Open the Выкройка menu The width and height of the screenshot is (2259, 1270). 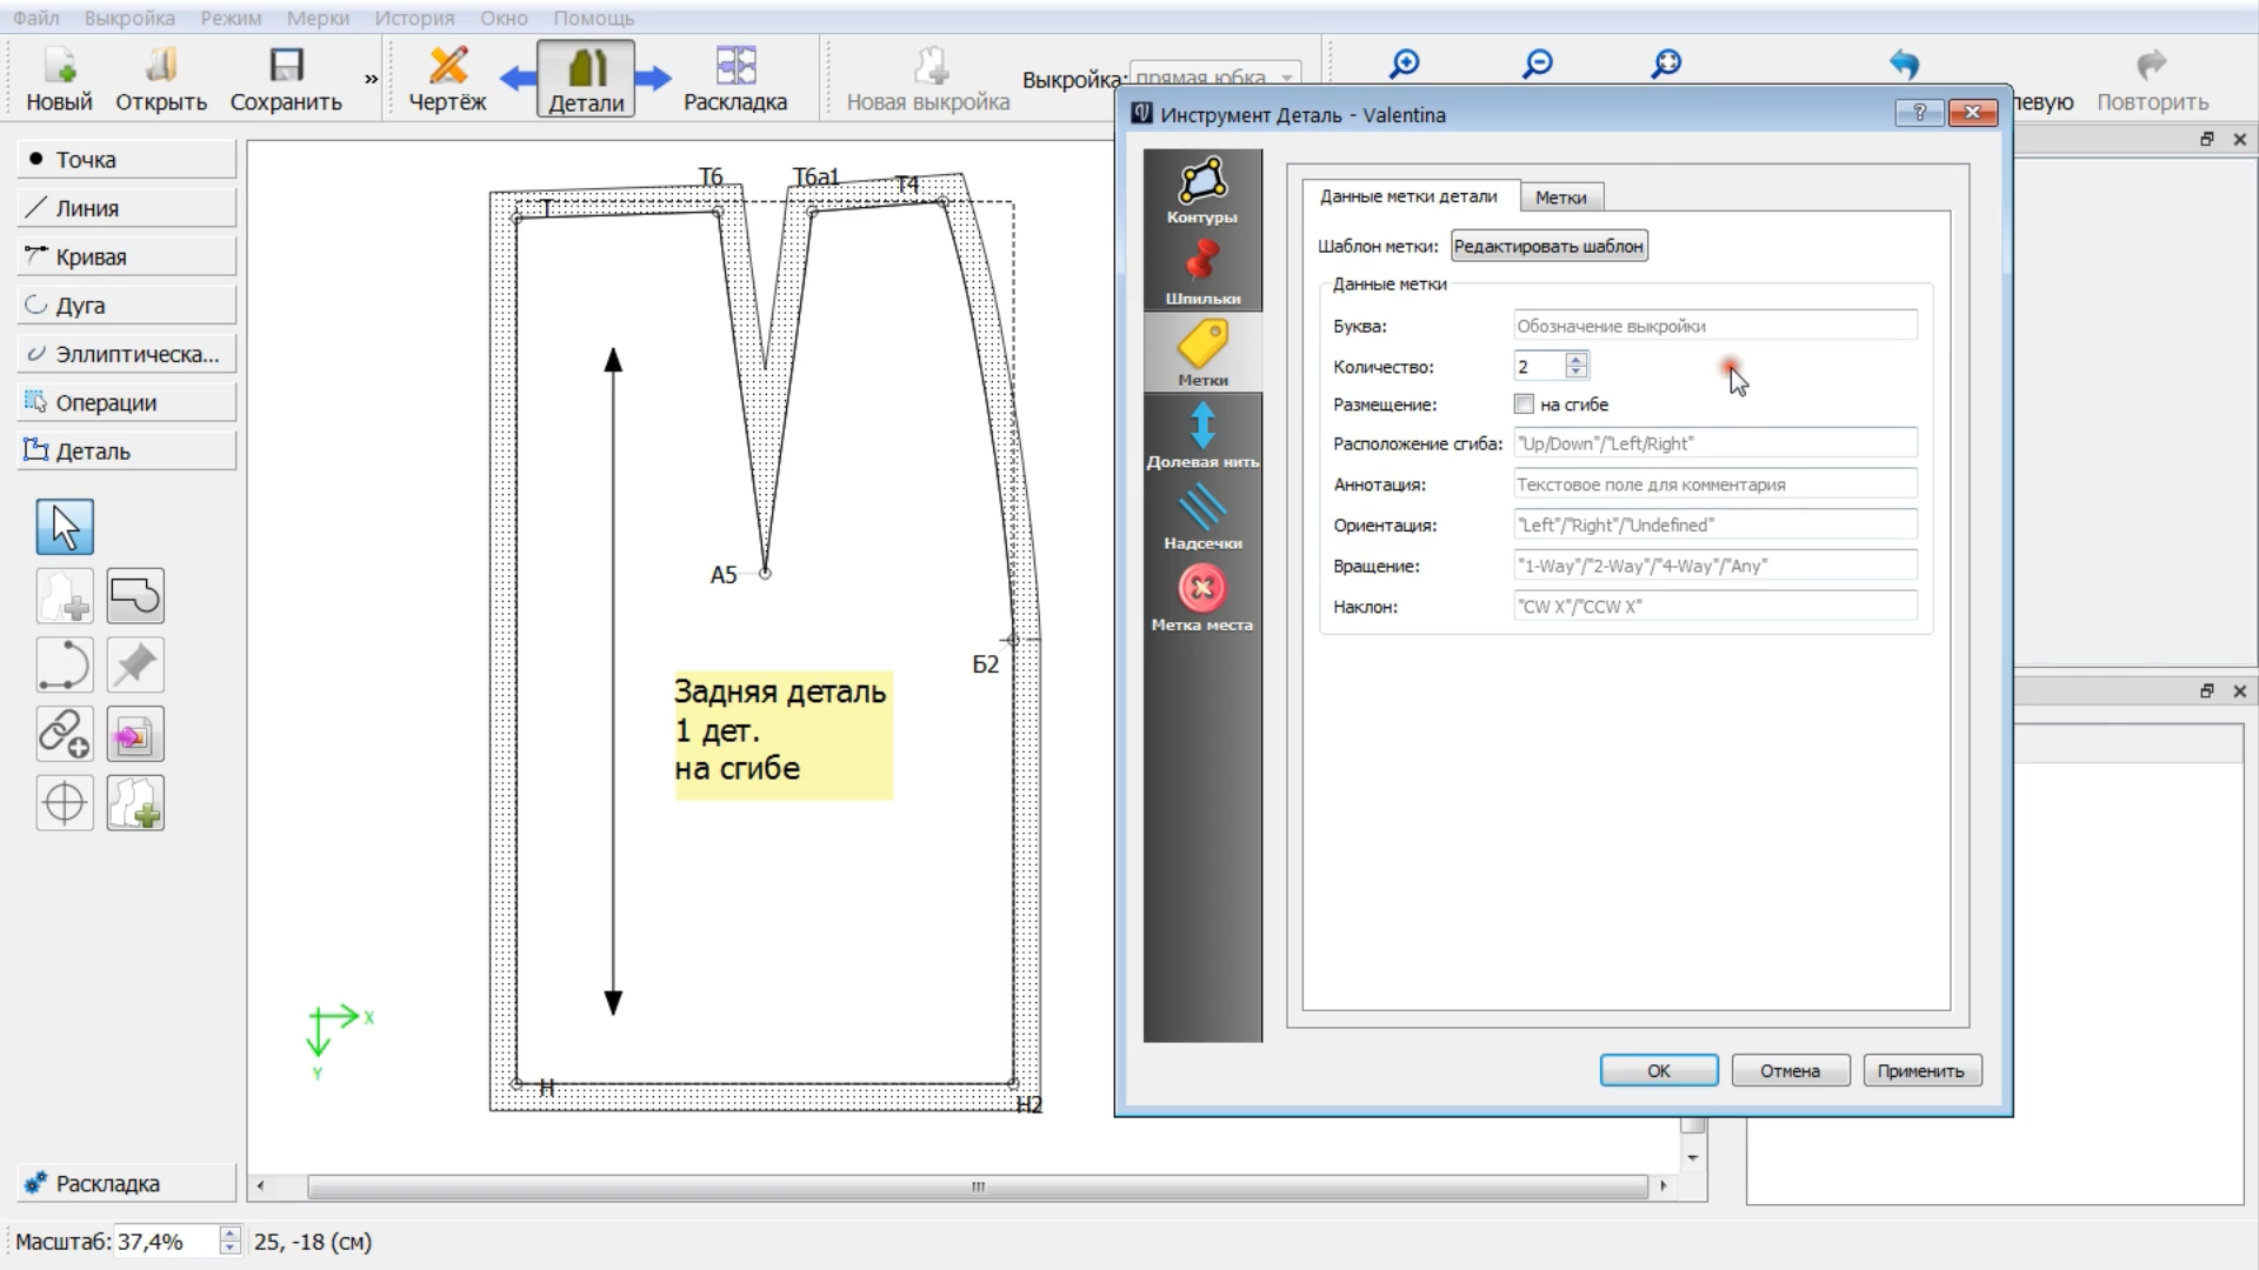click(x=130, y=18)
